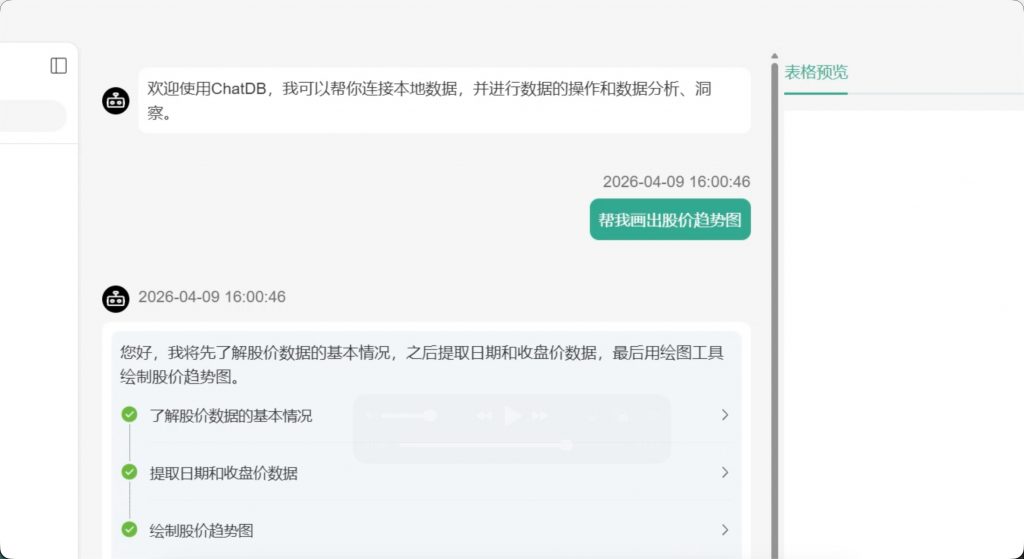Expand the 绘制股价趋势图 step chevron

725,530
